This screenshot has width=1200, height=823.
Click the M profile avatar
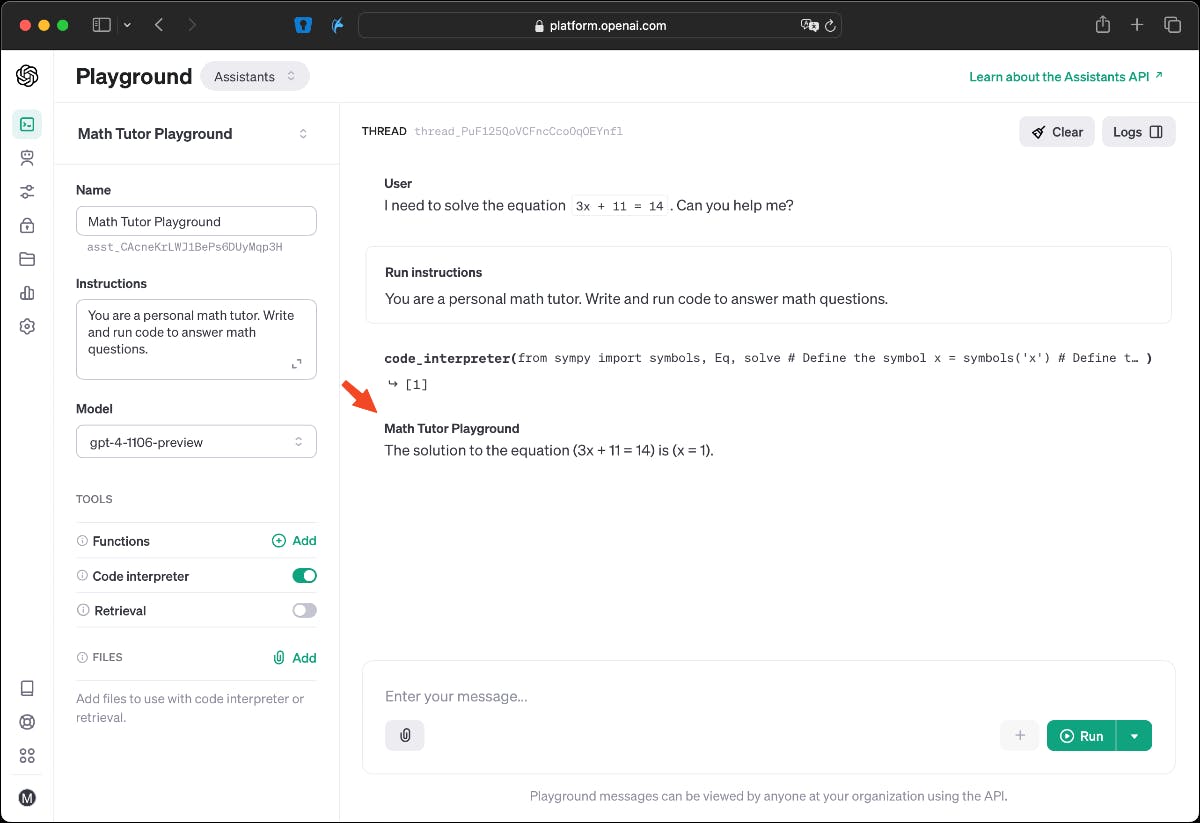pos(27,797)
